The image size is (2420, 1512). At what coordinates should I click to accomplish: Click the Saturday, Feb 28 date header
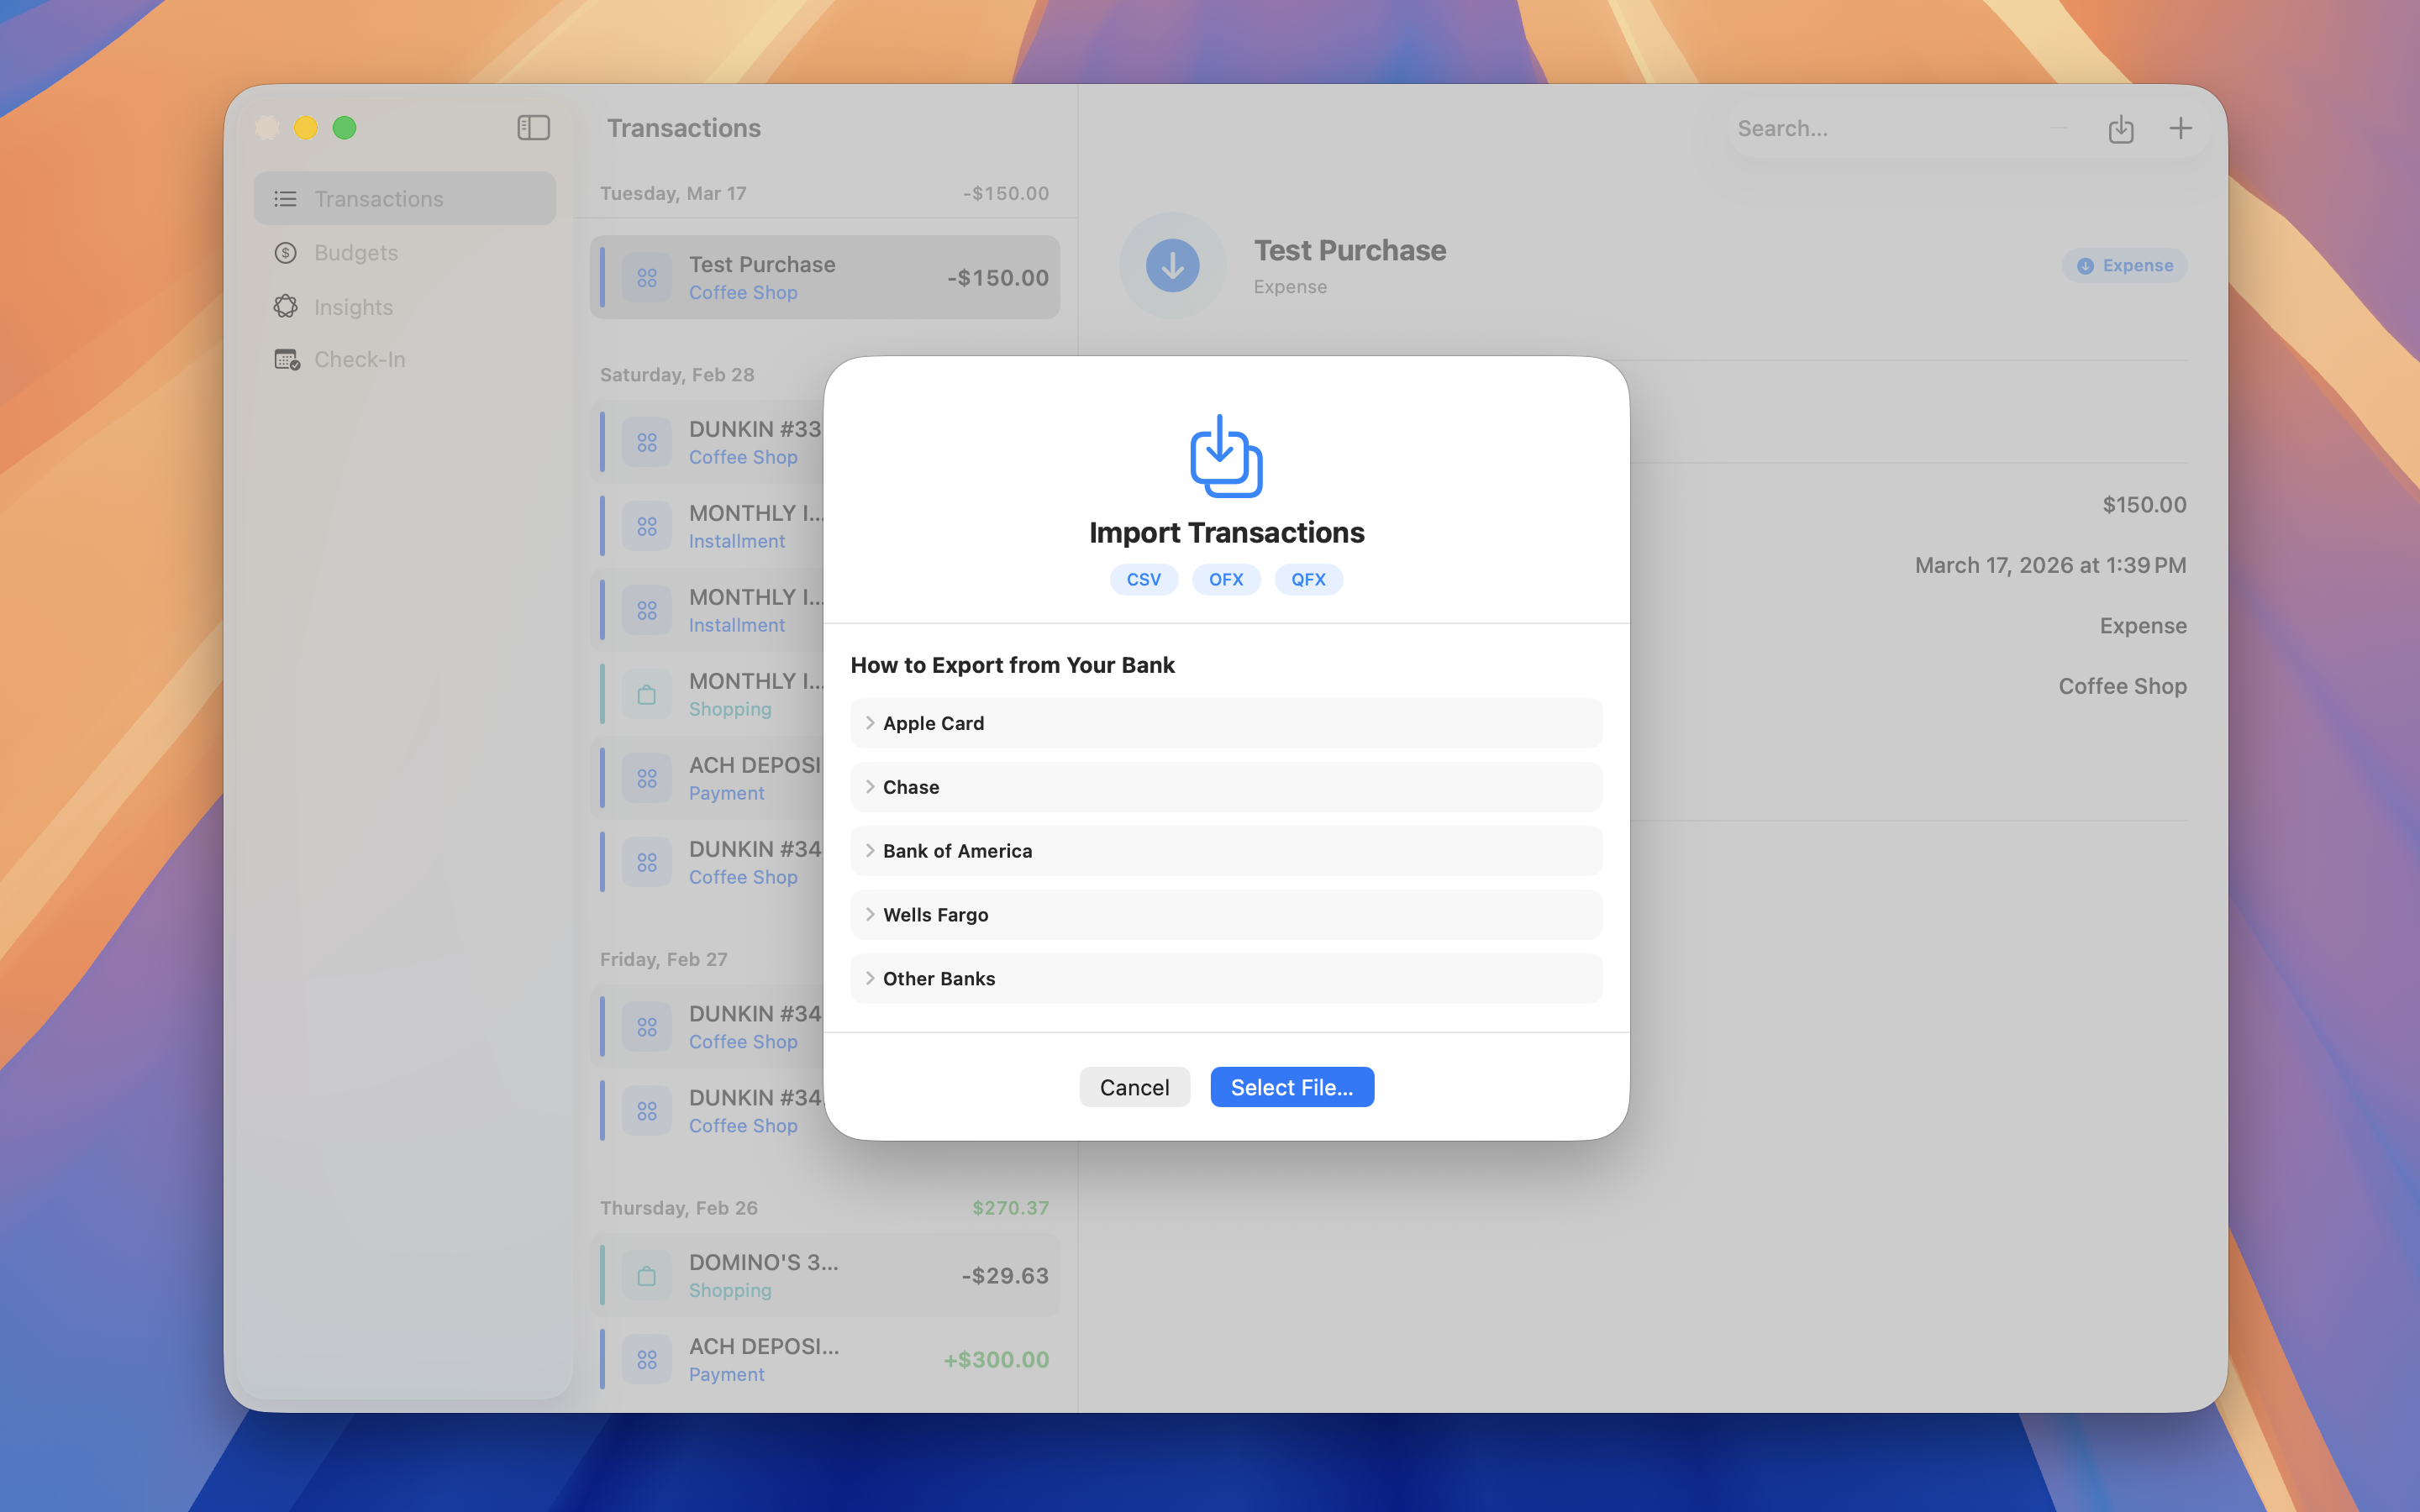click(677, 374)
